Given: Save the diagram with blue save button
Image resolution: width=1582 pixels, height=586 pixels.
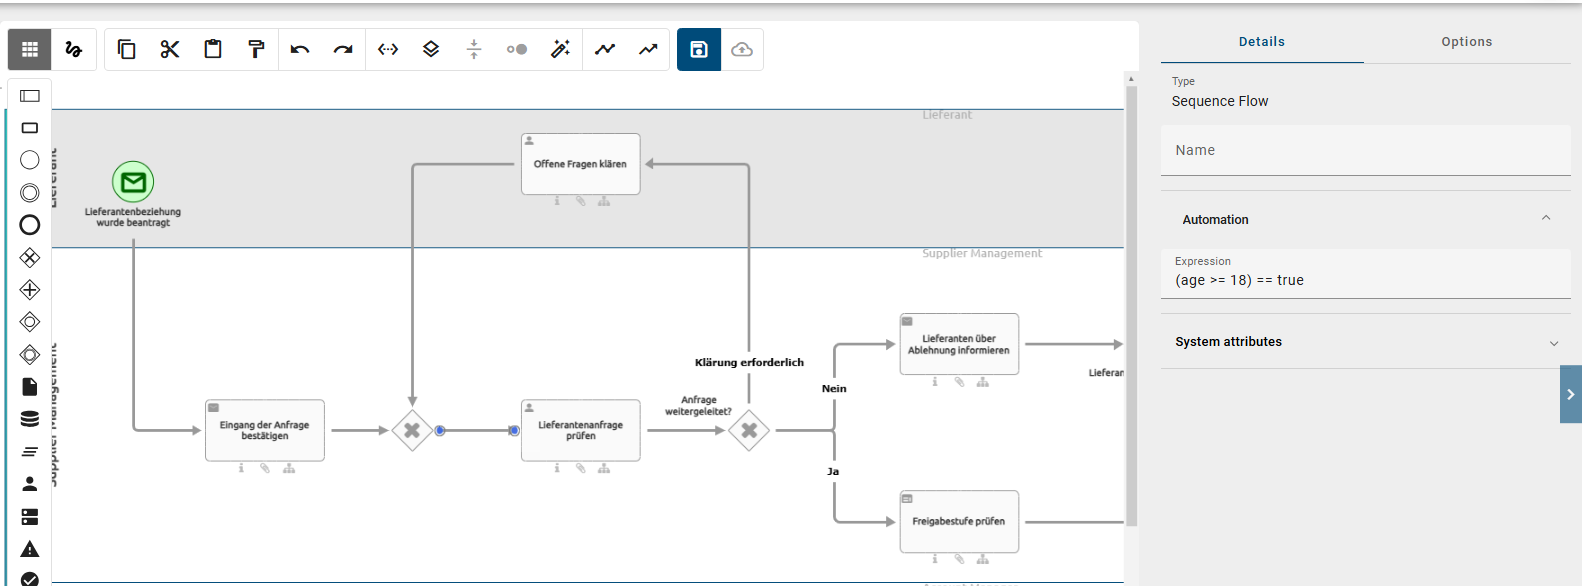Looking at the screenshot, I should click(699, 49).
